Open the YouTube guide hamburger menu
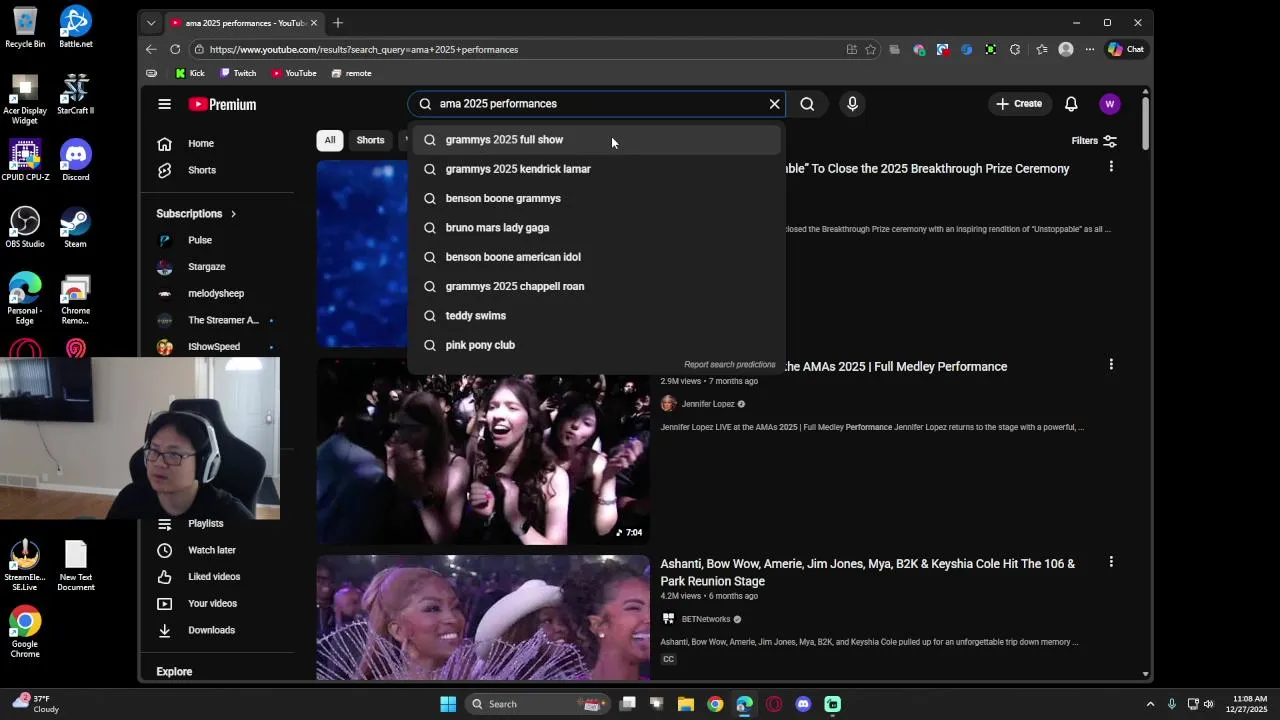 (164, 104)
